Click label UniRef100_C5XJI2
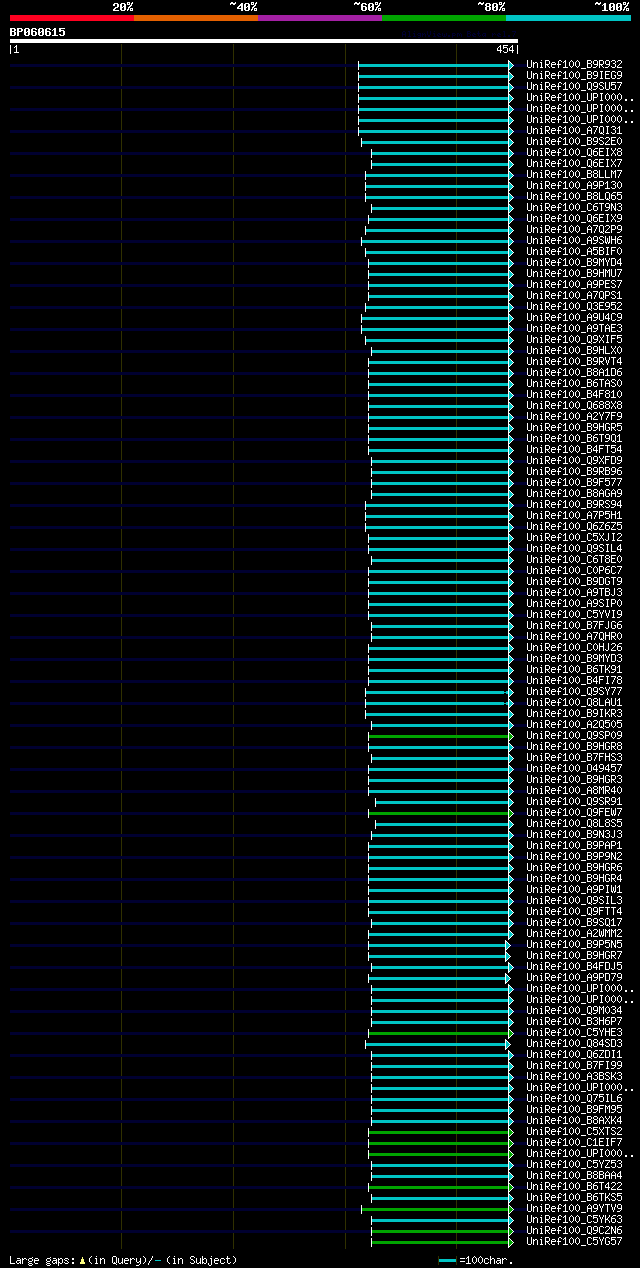The image size is (640, 1268). 574,537
